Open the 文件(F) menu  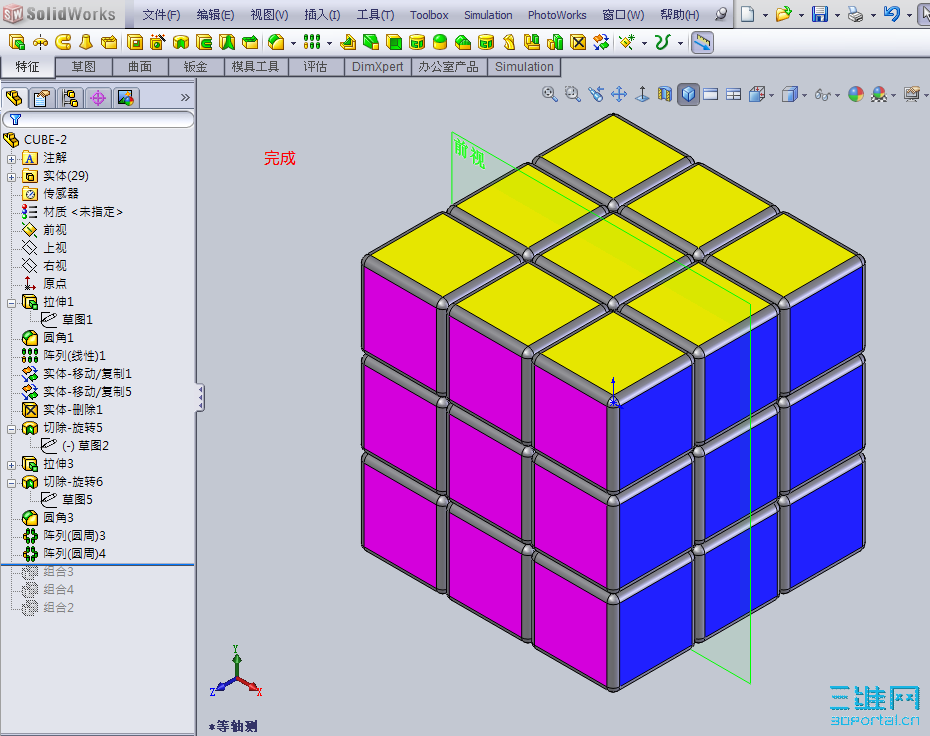coord(161,15)
